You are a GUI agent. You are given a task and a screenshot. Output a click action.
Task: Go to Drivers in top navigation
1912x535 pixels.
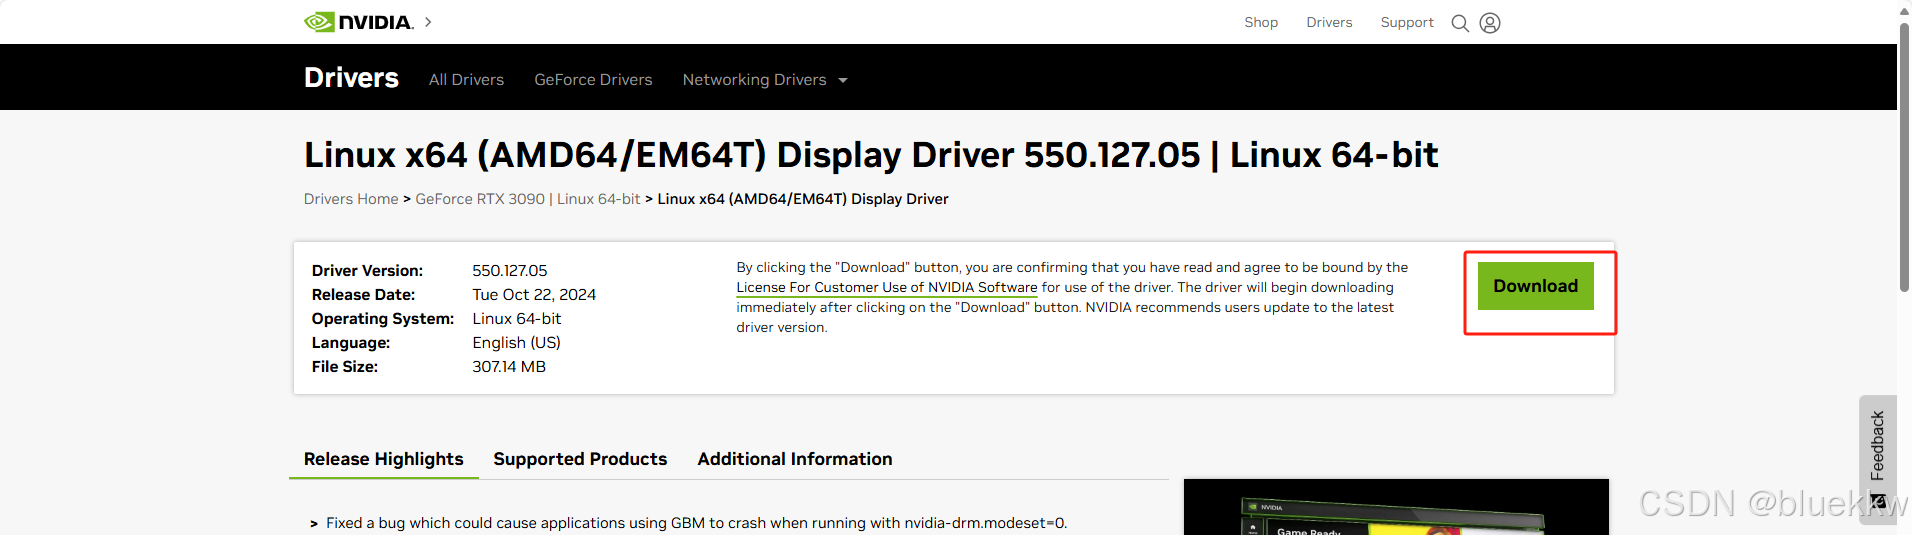coord(1329,22)
